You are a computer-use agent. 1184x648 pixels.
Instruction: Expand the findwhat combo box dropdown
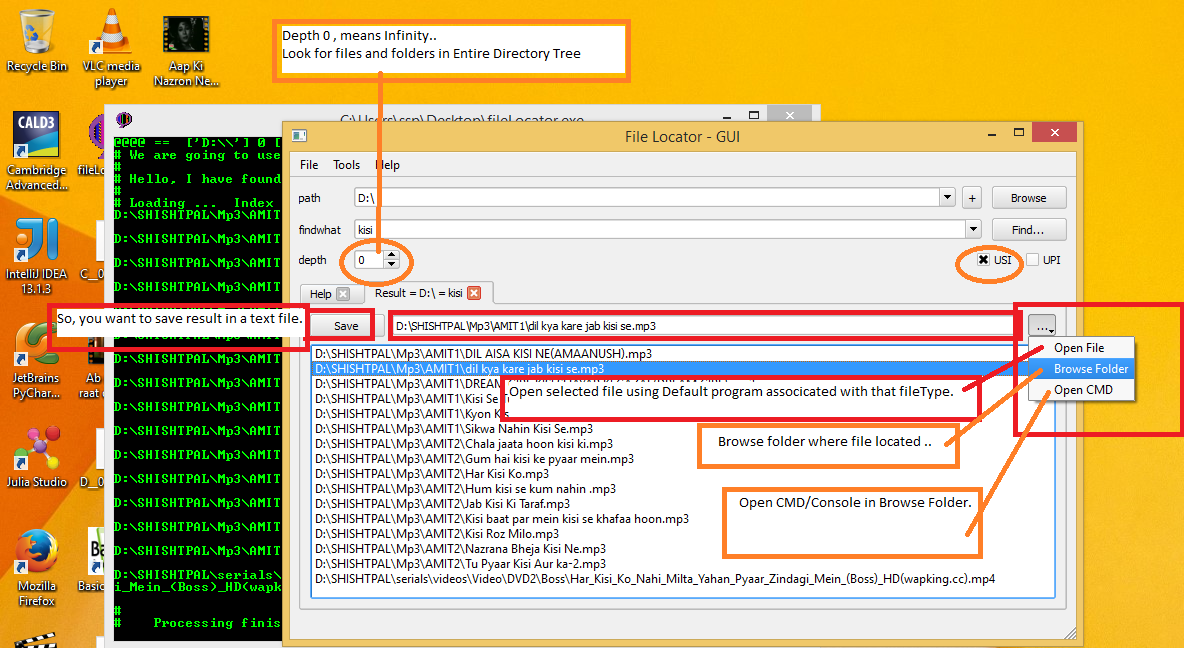click(x=973, y=230)
